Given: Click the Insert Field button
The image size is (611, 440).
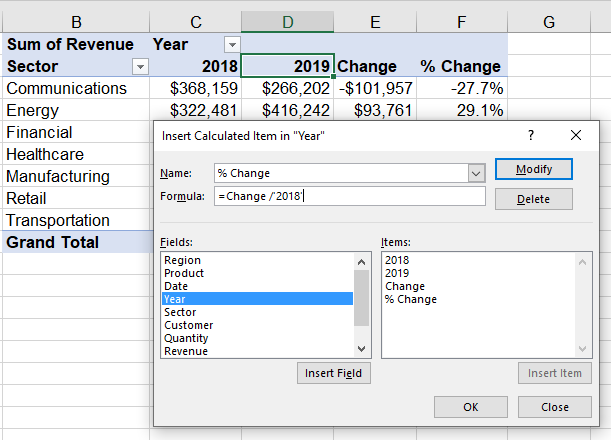Looking at the screenshot, I should coord(334,373).
